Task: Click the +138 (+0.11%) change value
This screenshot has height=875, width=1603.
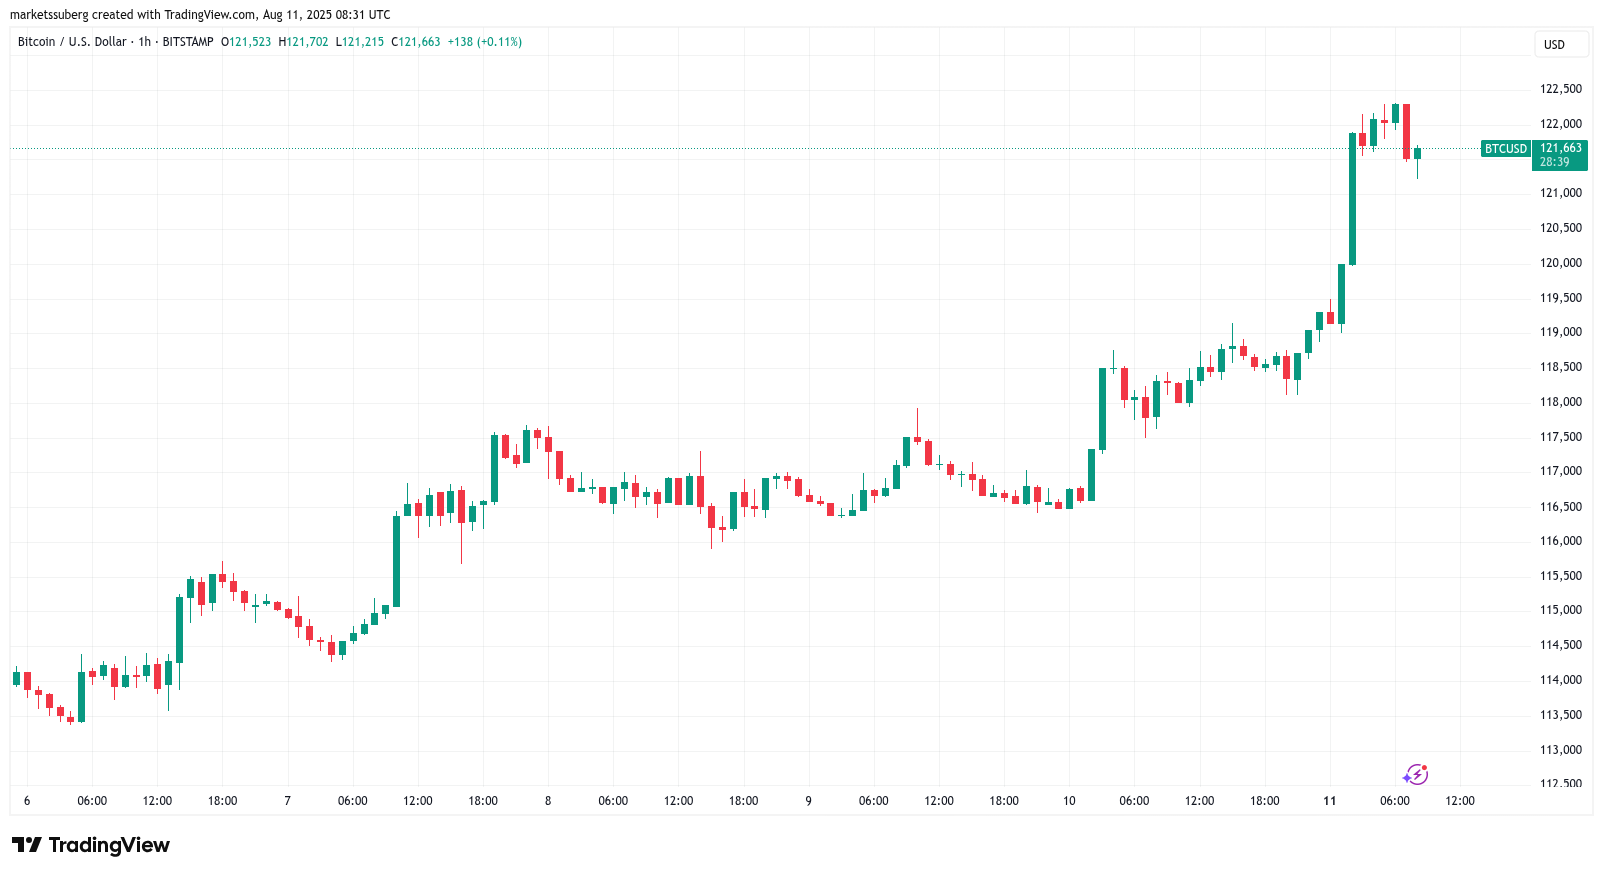Action: pos(484,42)
